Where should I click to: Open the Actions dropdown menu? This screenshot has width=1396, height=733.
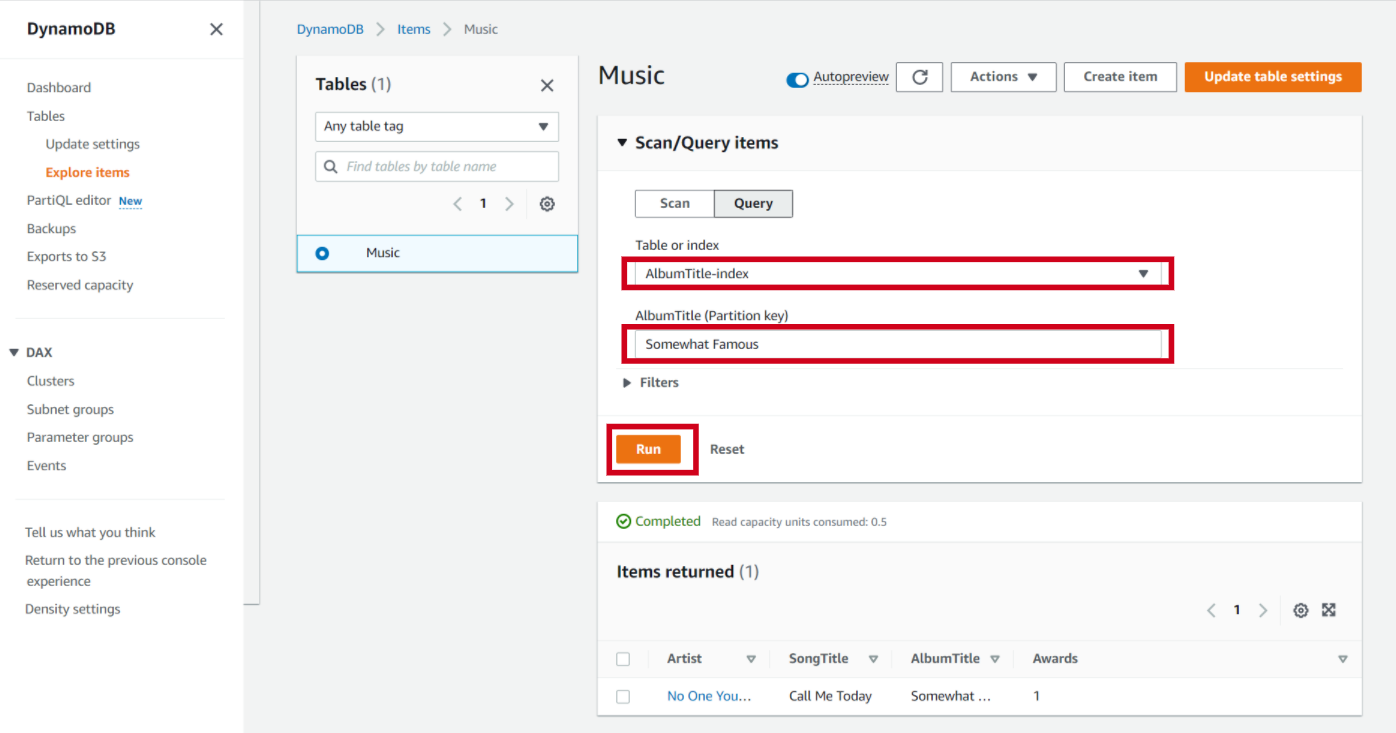coord(1004,77)
